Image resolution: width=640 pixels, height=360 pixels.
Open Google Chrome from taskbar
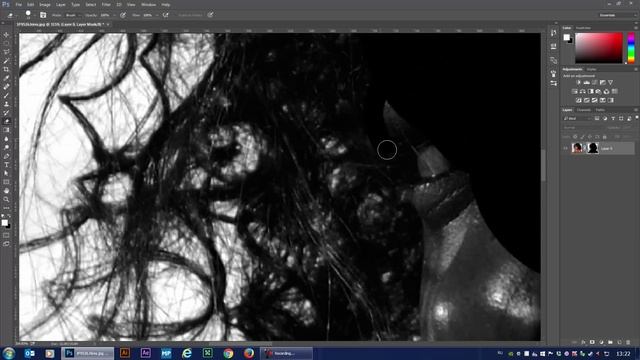coord(228,353)
